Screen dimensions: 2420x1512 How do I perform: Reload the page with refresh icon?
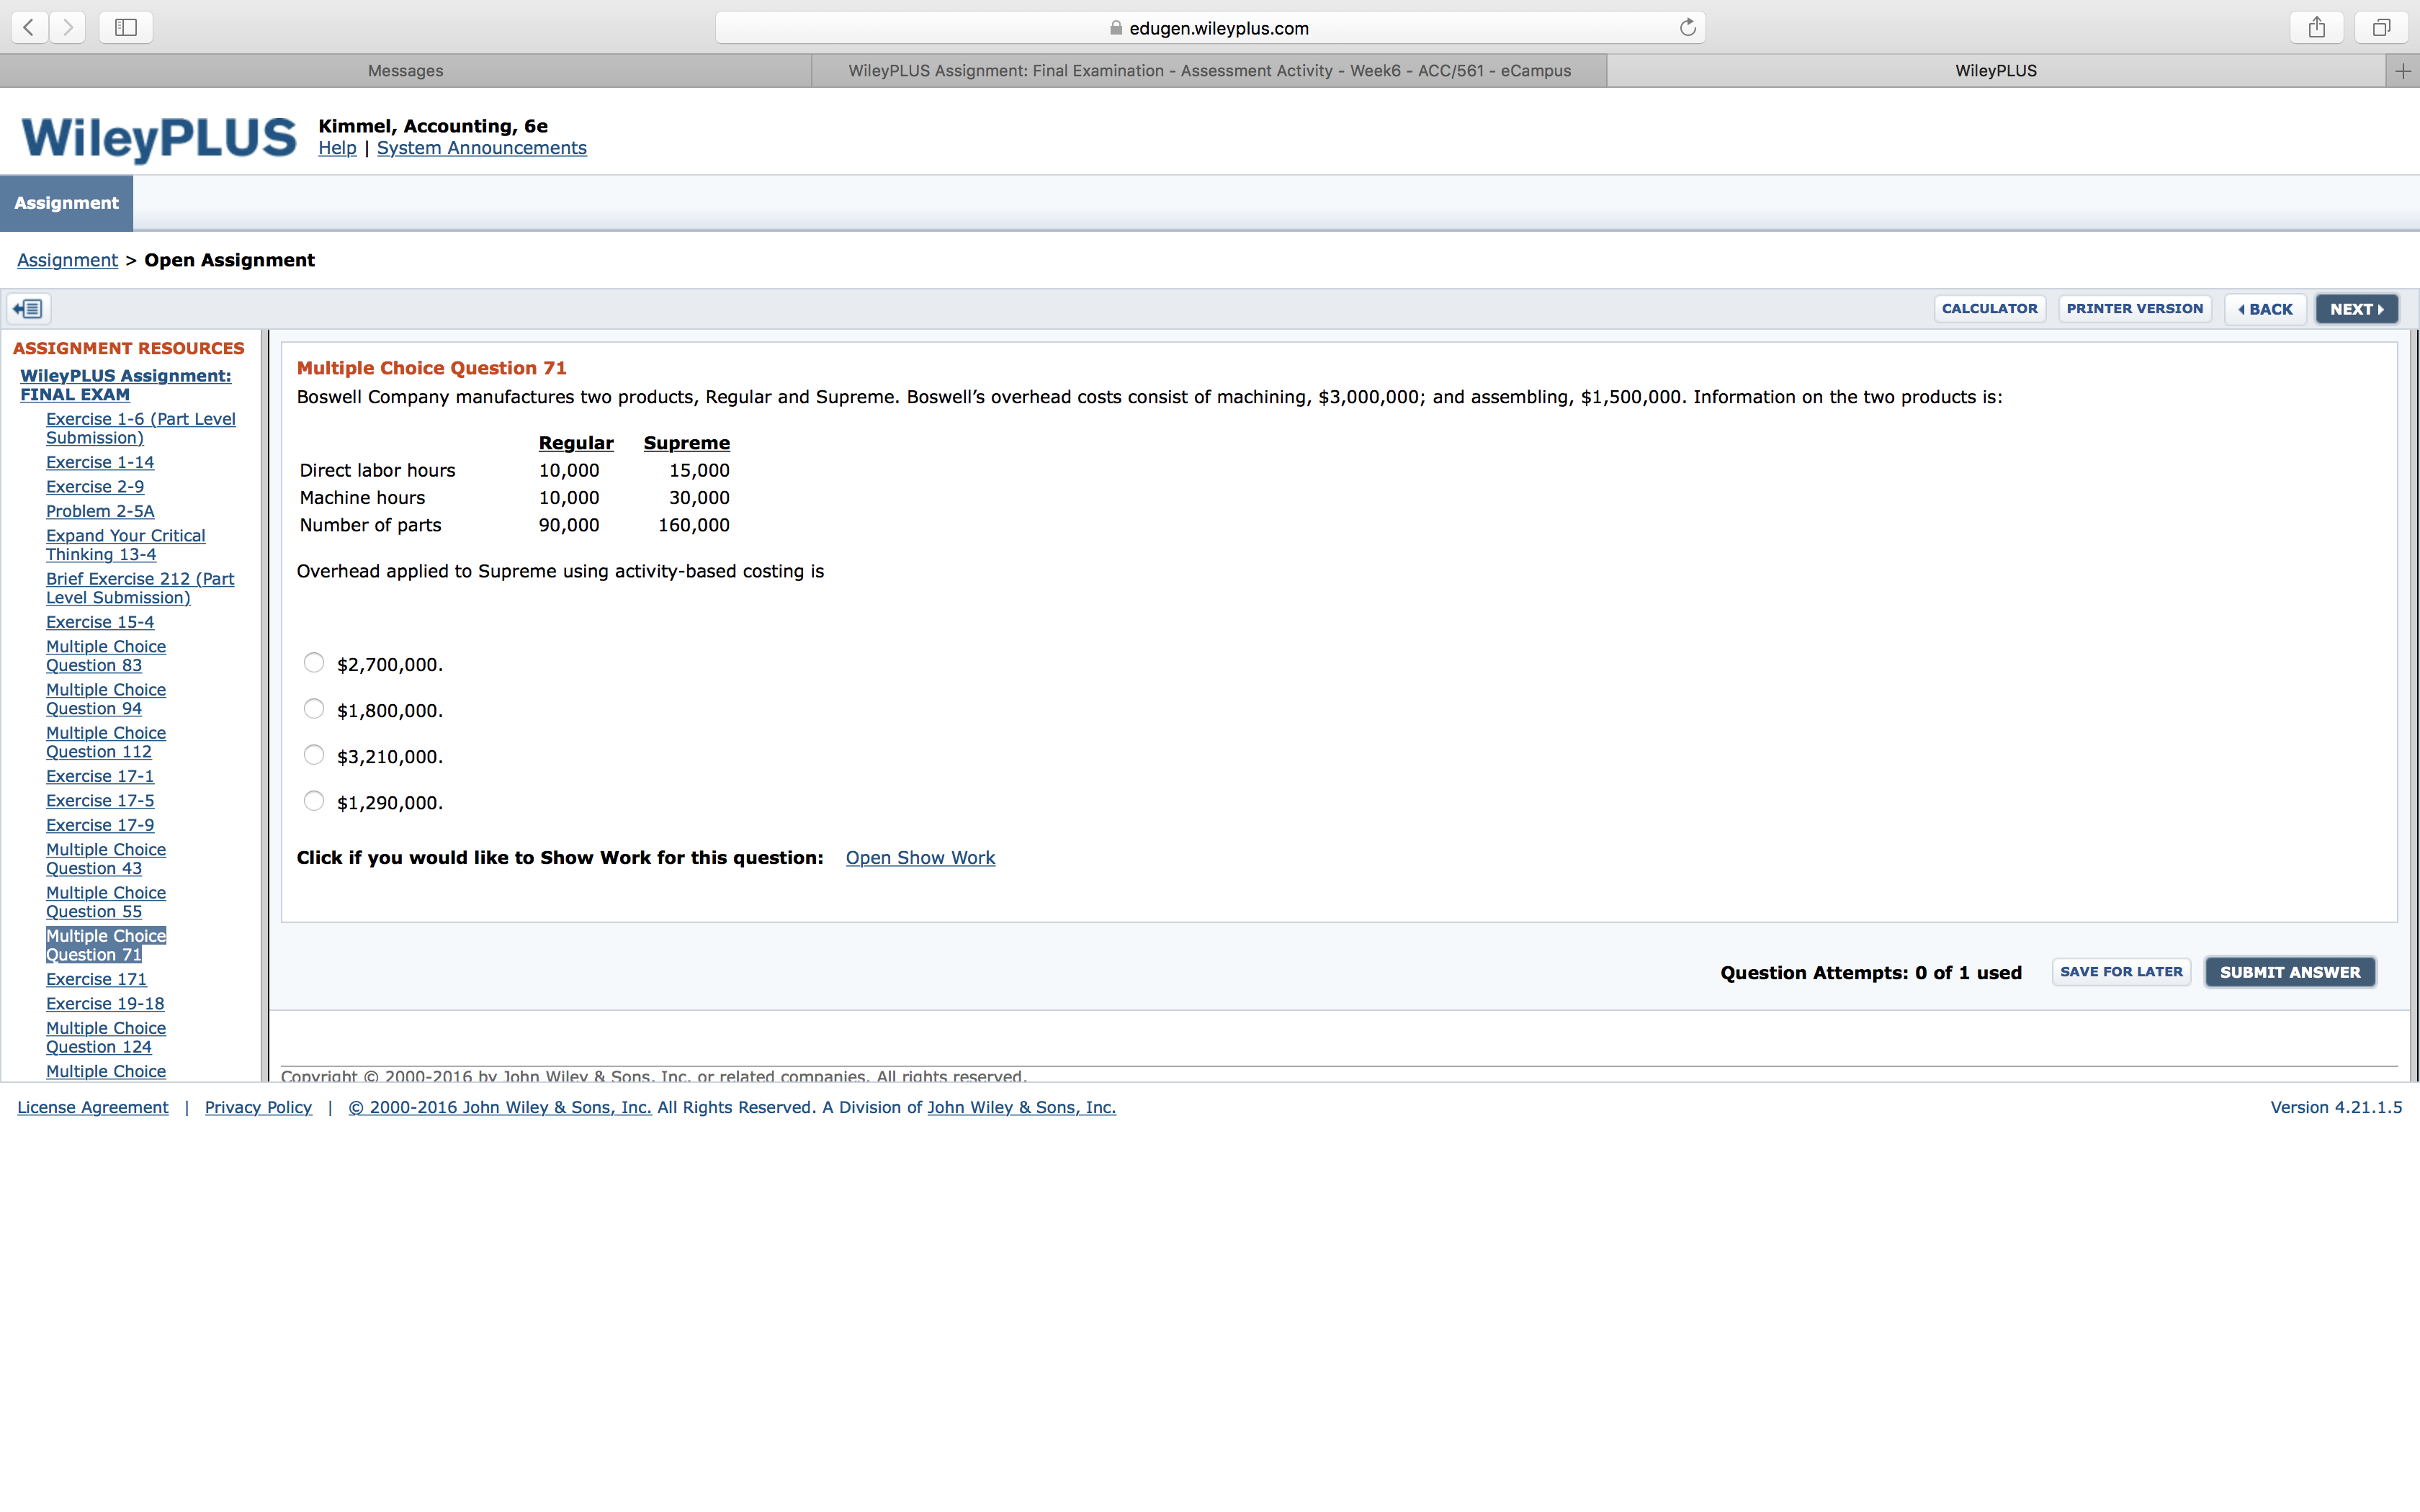(1687, 27)
